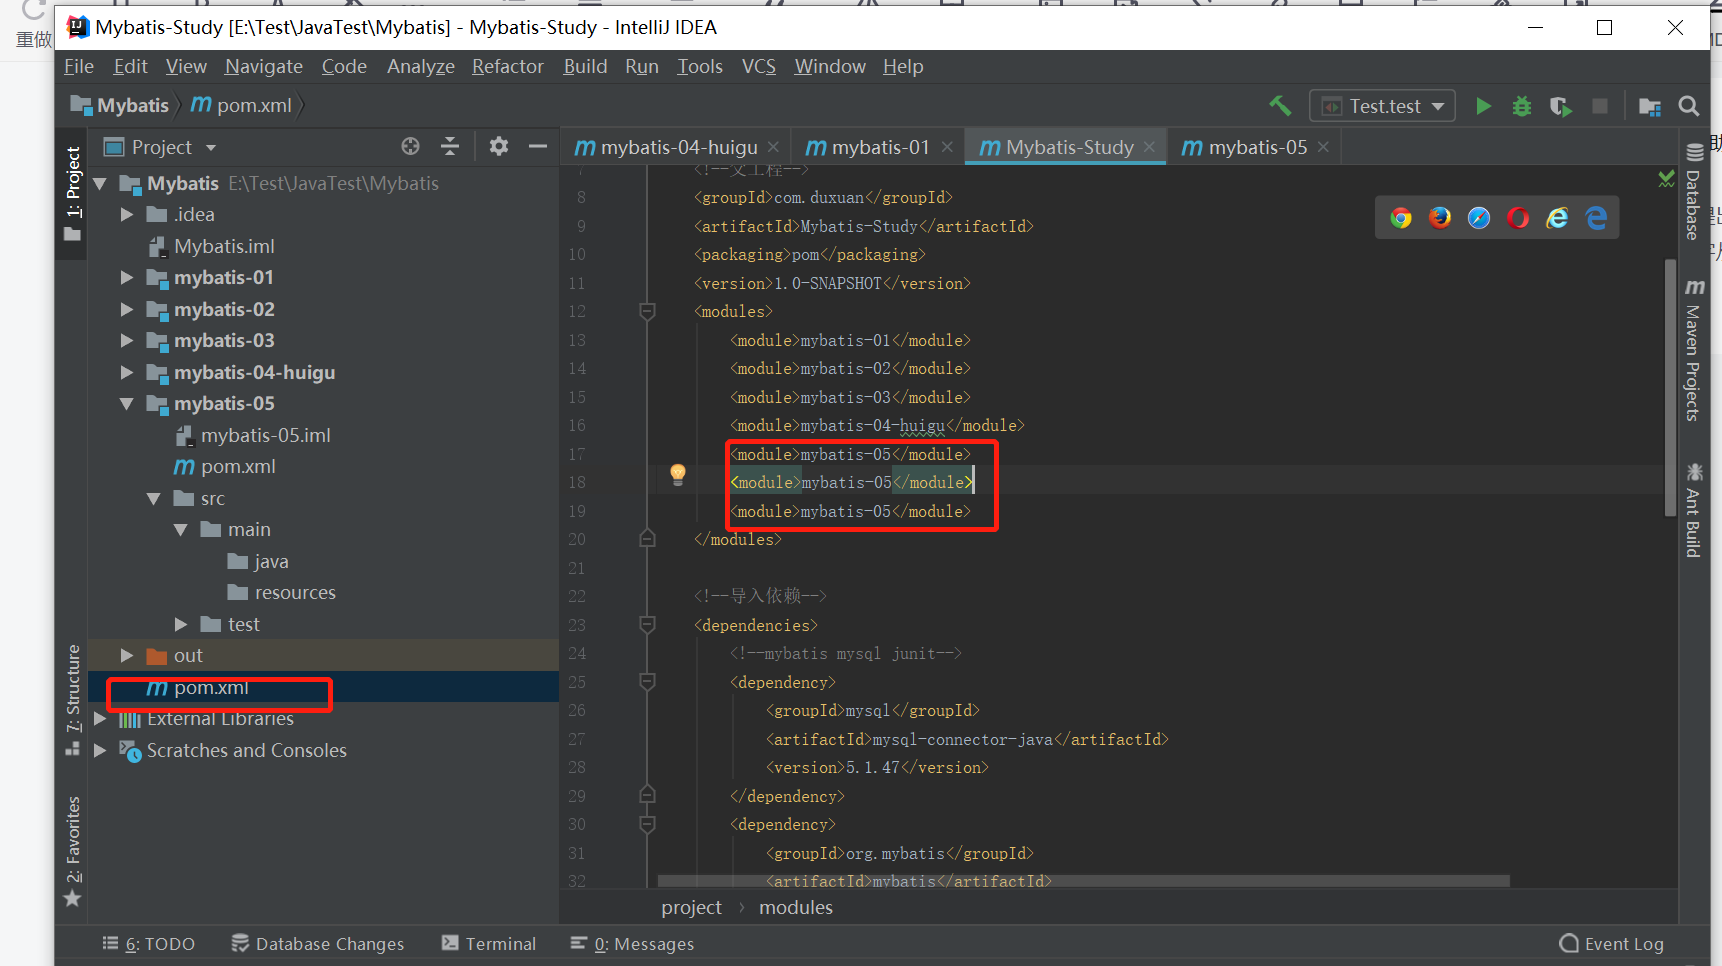Open search everywhere magnifier icon
Image resolution: width=1722 pixels, height=966 pixels.
point(1688,106)
